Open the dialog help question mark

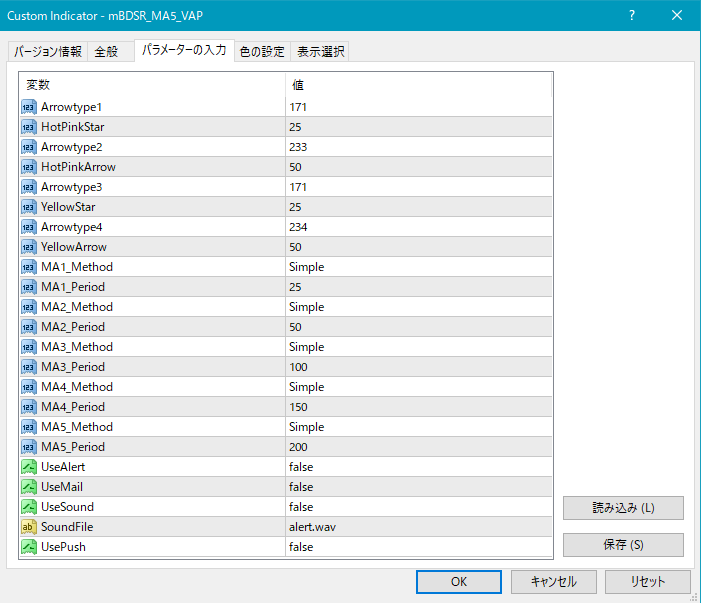coord(632,16)
